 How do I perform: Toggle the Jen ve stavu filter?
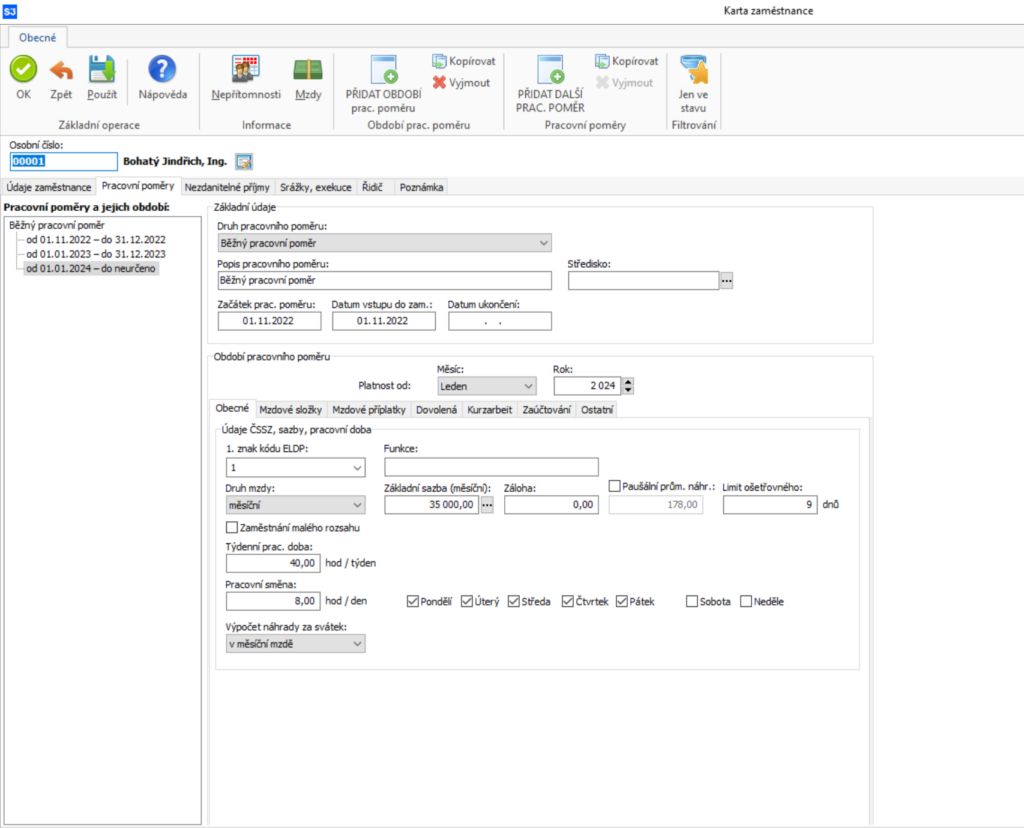[693, 70]
